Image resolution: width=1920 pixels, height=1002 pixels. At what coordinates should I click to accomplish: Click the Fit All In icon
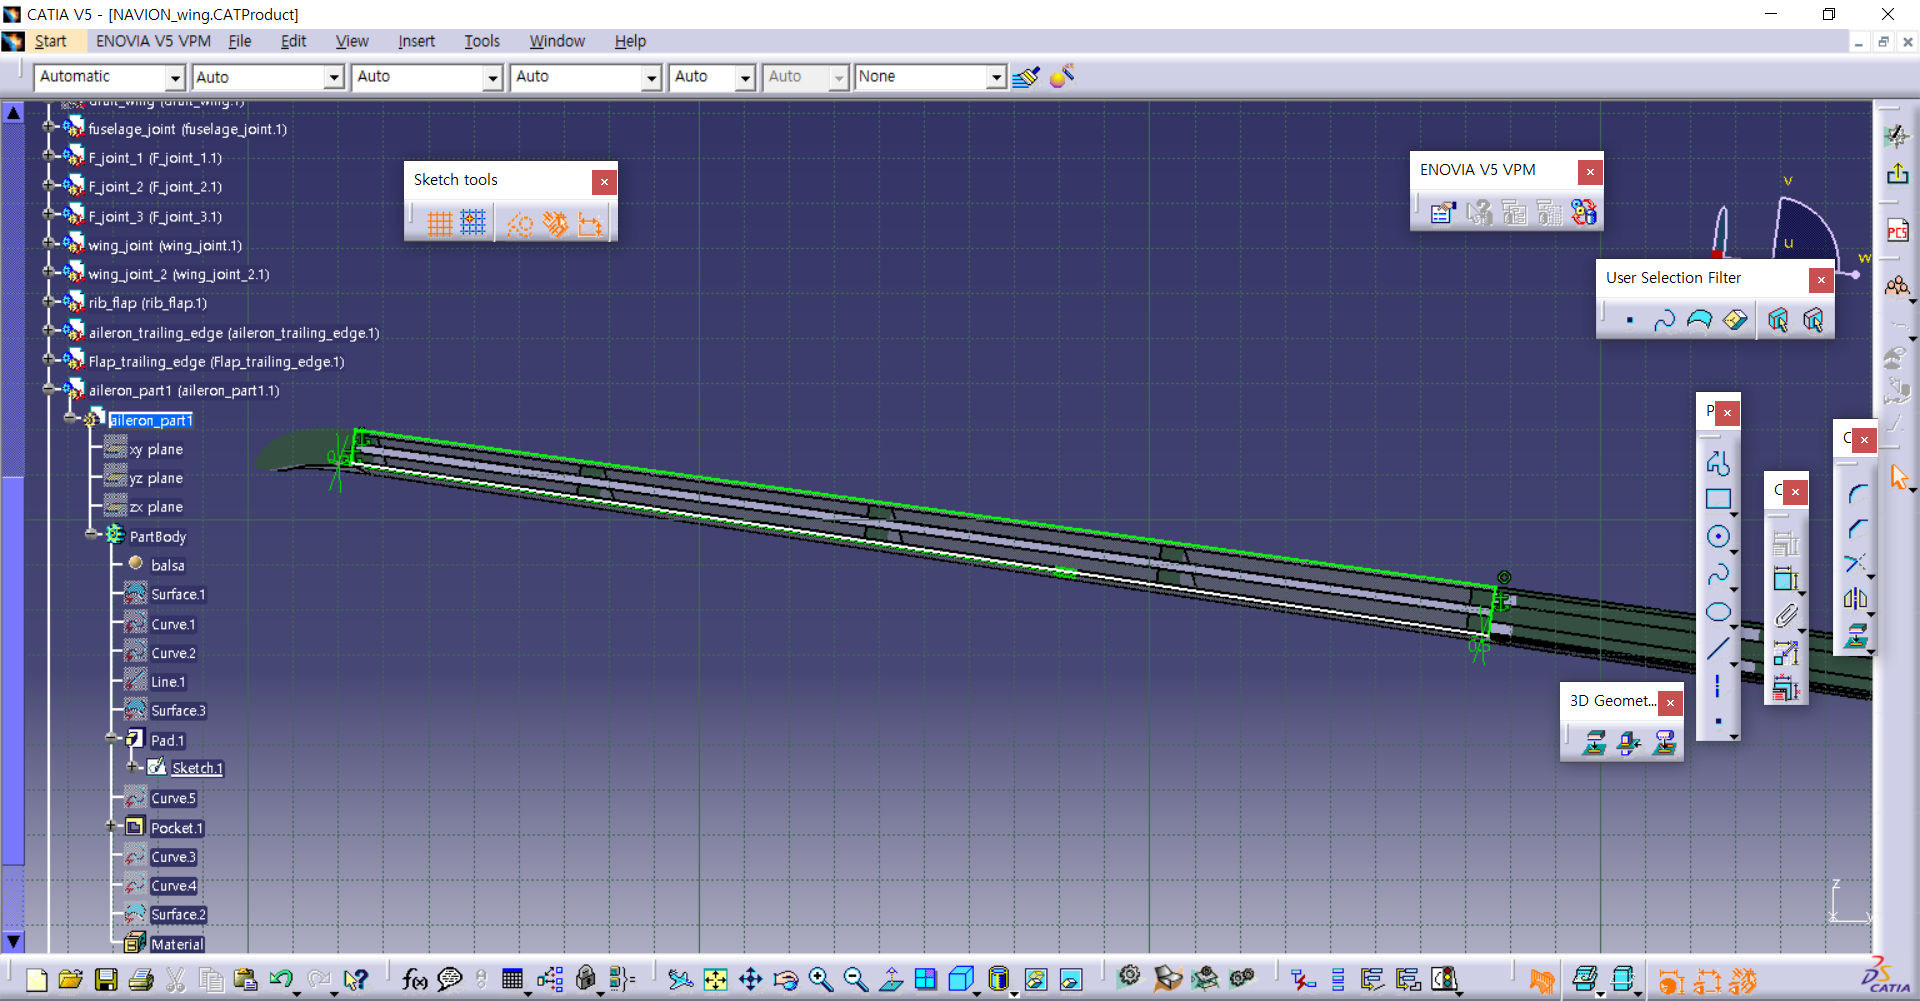[715, 980]
